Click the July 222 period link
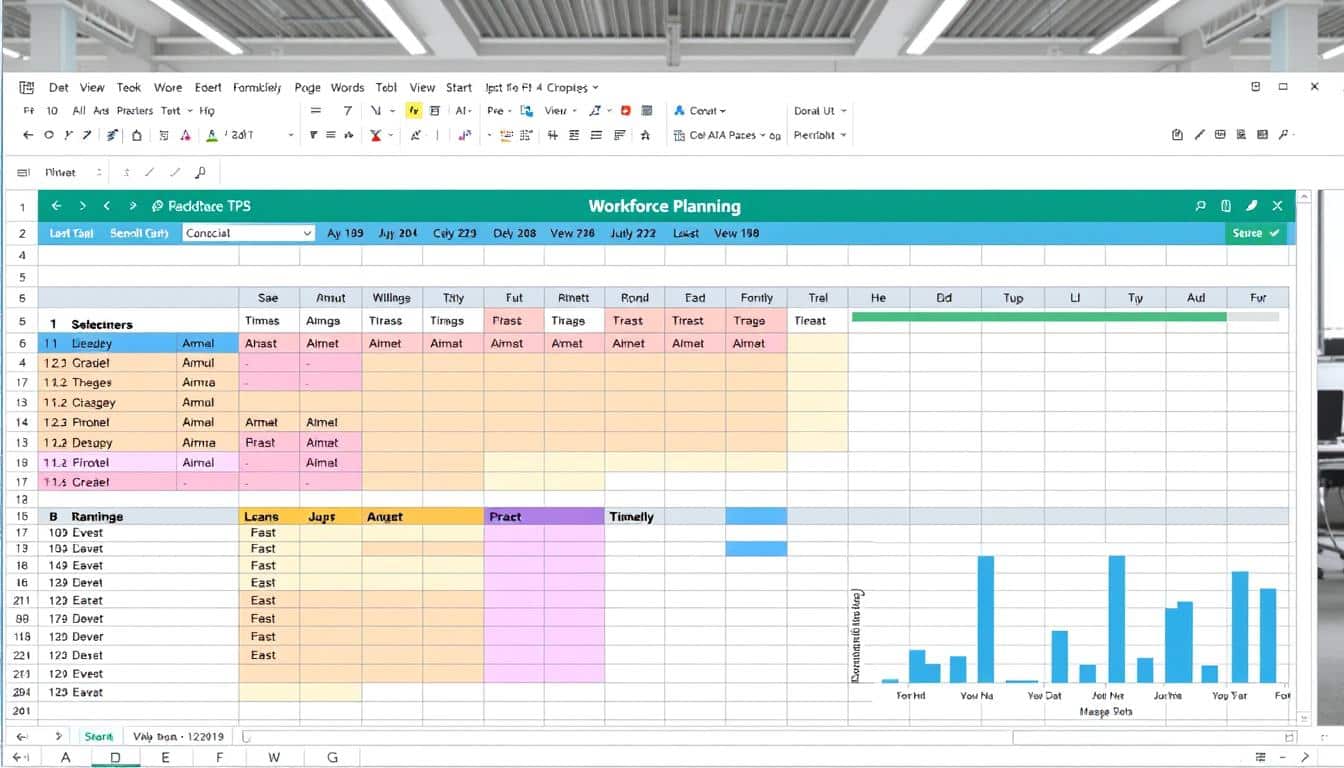The image size is (1344, 768). point(633,233)
